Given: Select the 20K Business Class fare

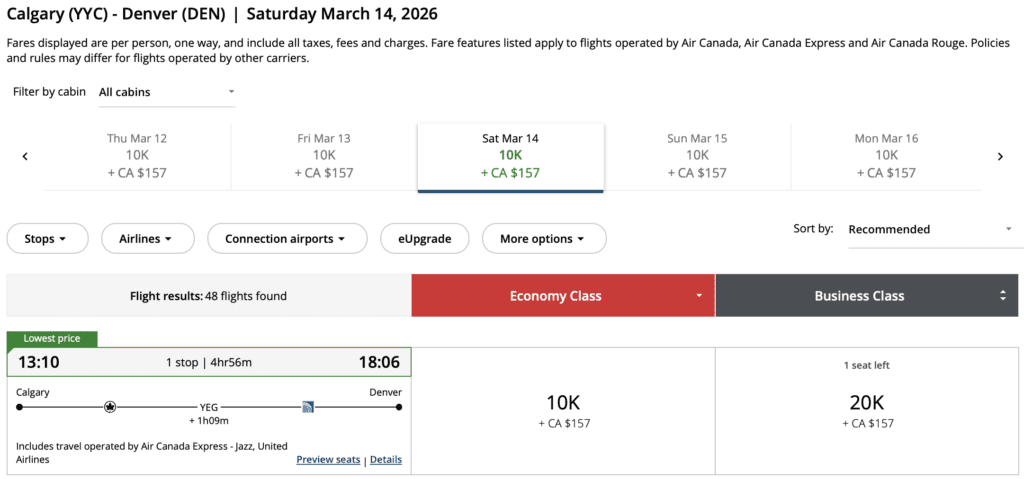Looking at the screenshot, I should coord(867,410).
